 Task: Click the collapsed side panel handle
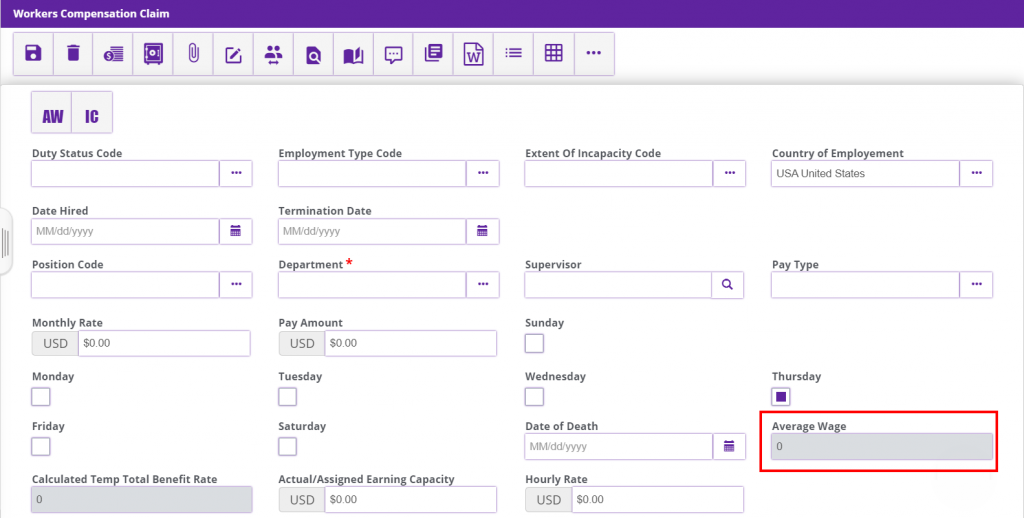pyautogui.click(x=6, y=242)
